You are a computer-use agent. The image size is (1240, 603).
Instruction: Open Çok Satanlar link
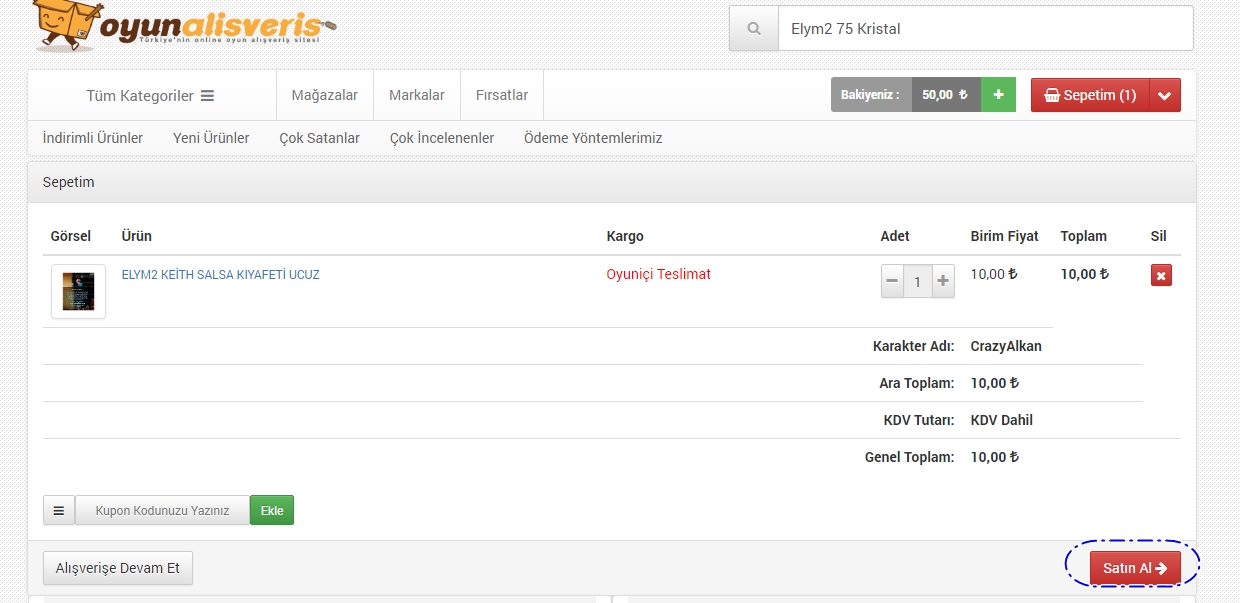tap(320, 138)
